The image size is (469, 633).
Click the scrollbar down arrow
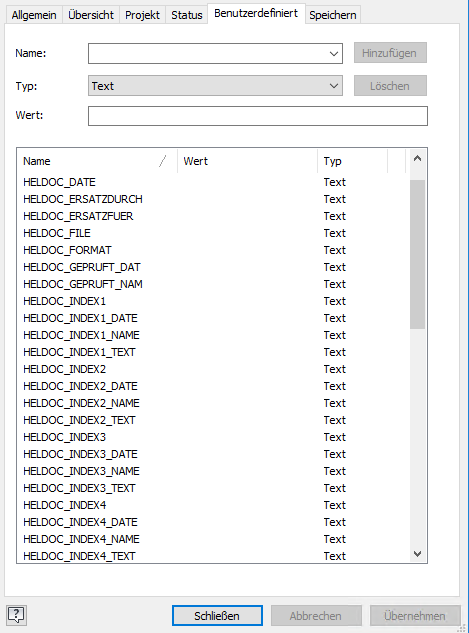[x=418, y=553]
